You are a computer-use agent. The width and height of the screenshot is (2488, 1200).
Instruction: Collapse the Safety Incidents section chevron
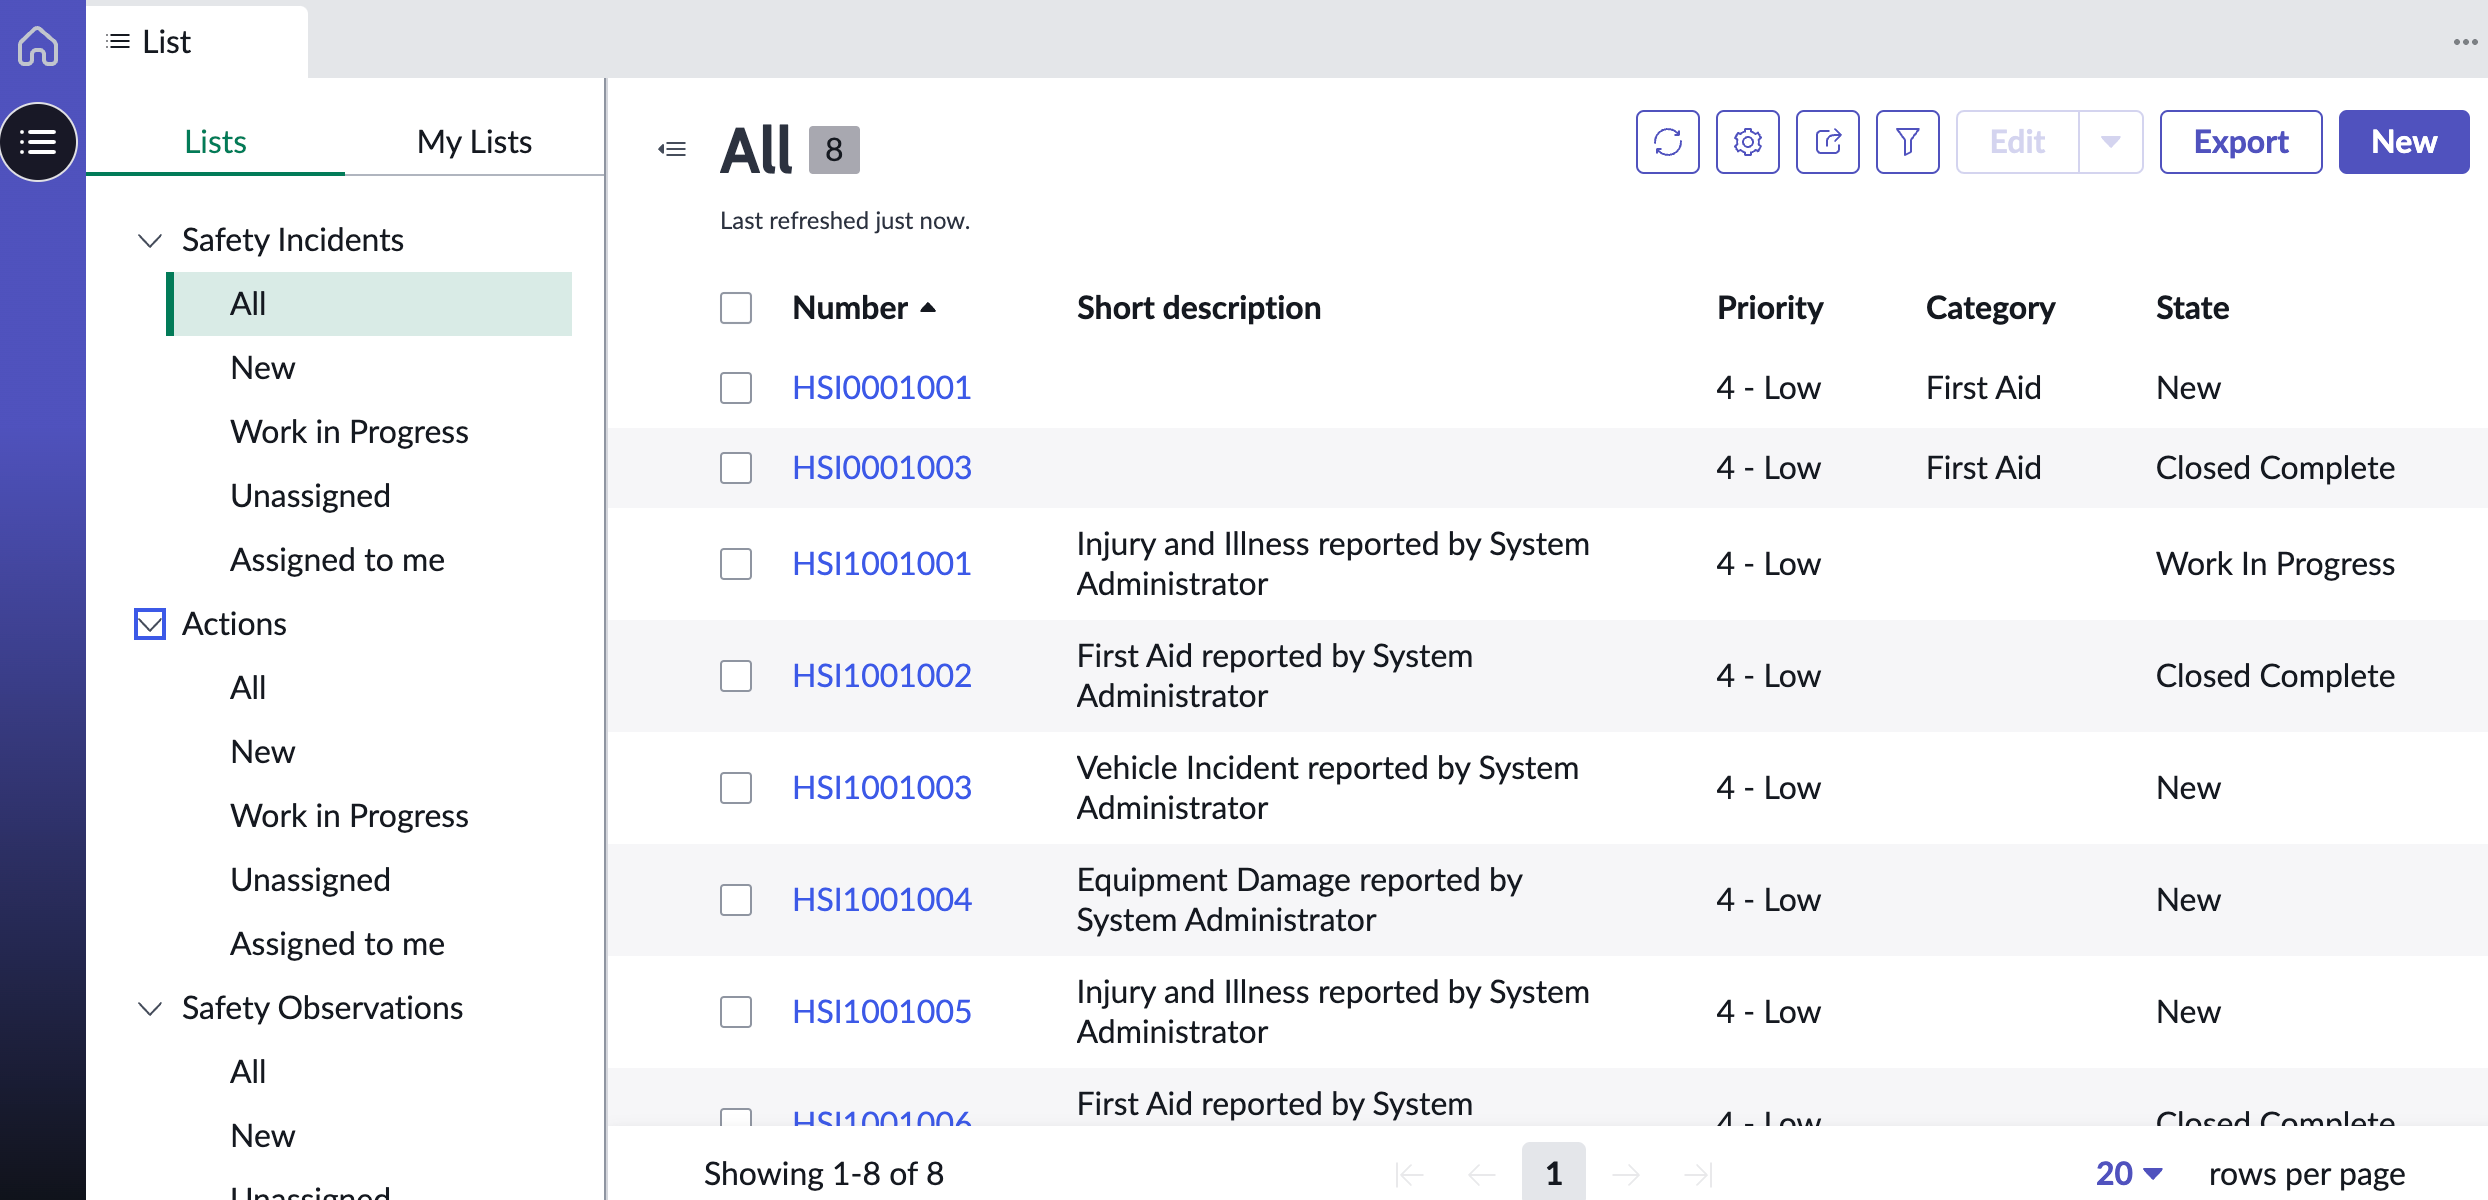point(150,240)
